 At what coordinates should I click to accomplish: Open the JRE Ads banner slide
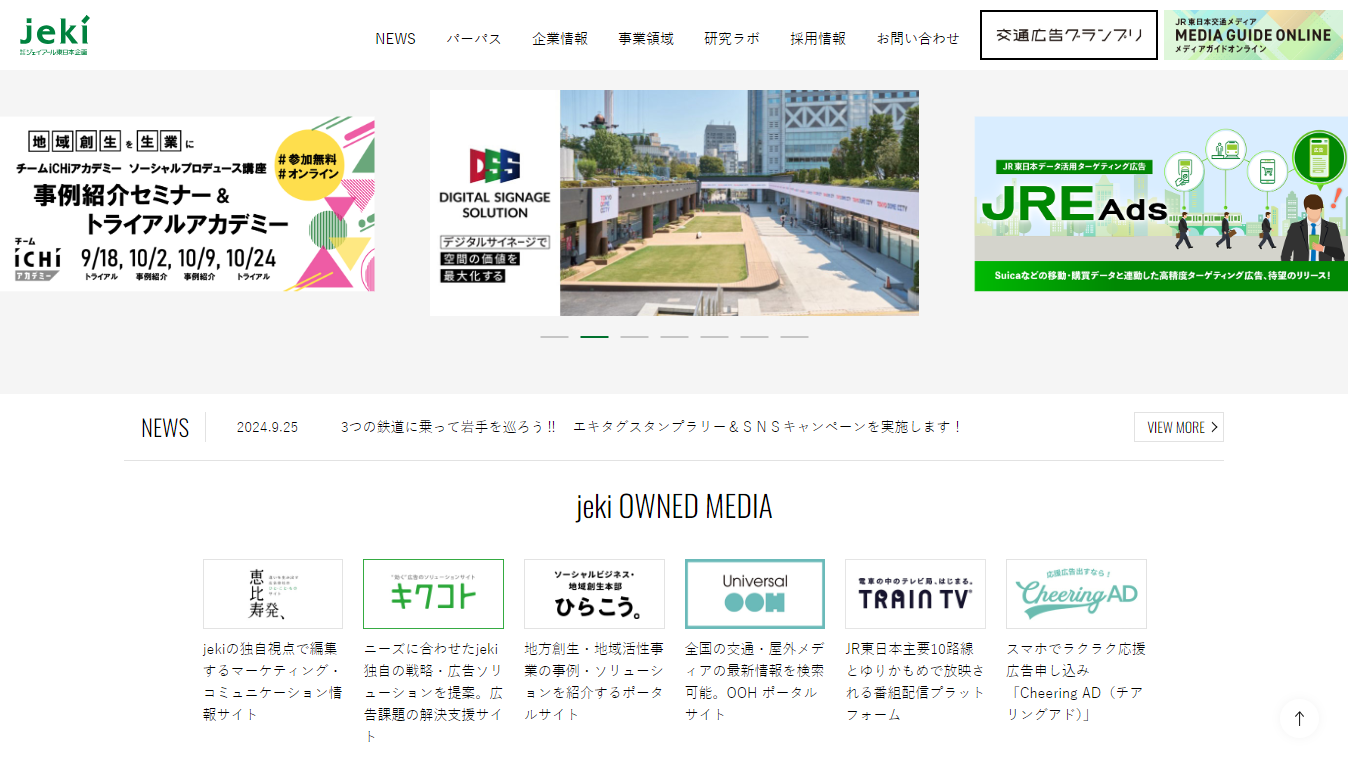(x=1161, y=204)
